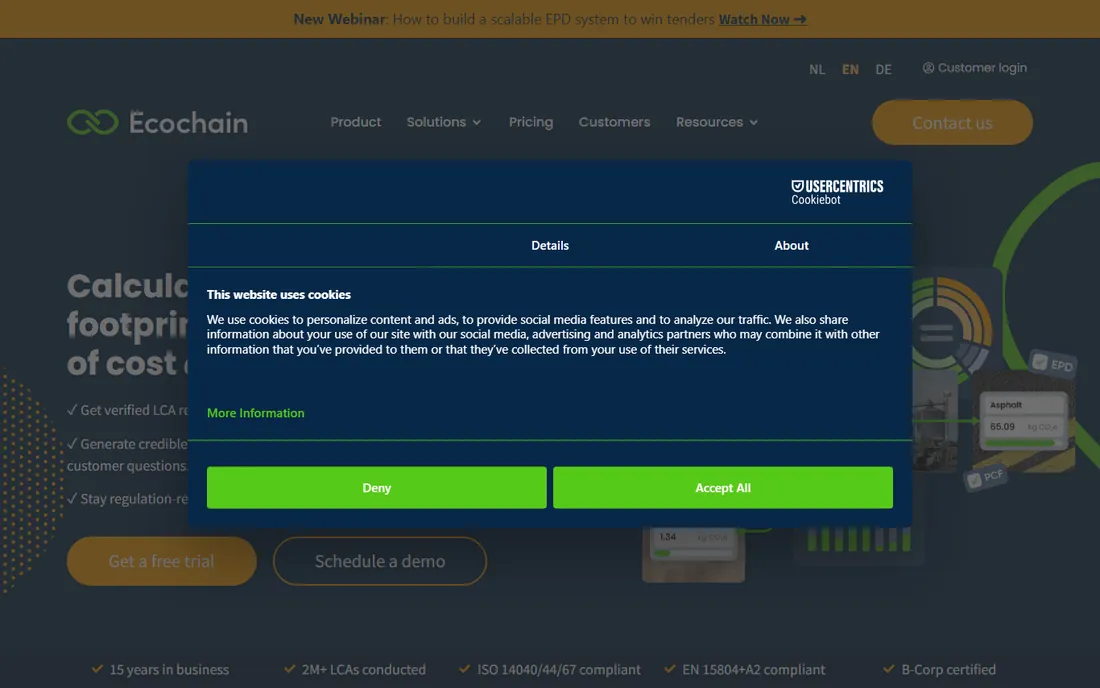The image size is (1100, 688).
Task: Click "B-Corp certified" text
Action: [948, 670]
